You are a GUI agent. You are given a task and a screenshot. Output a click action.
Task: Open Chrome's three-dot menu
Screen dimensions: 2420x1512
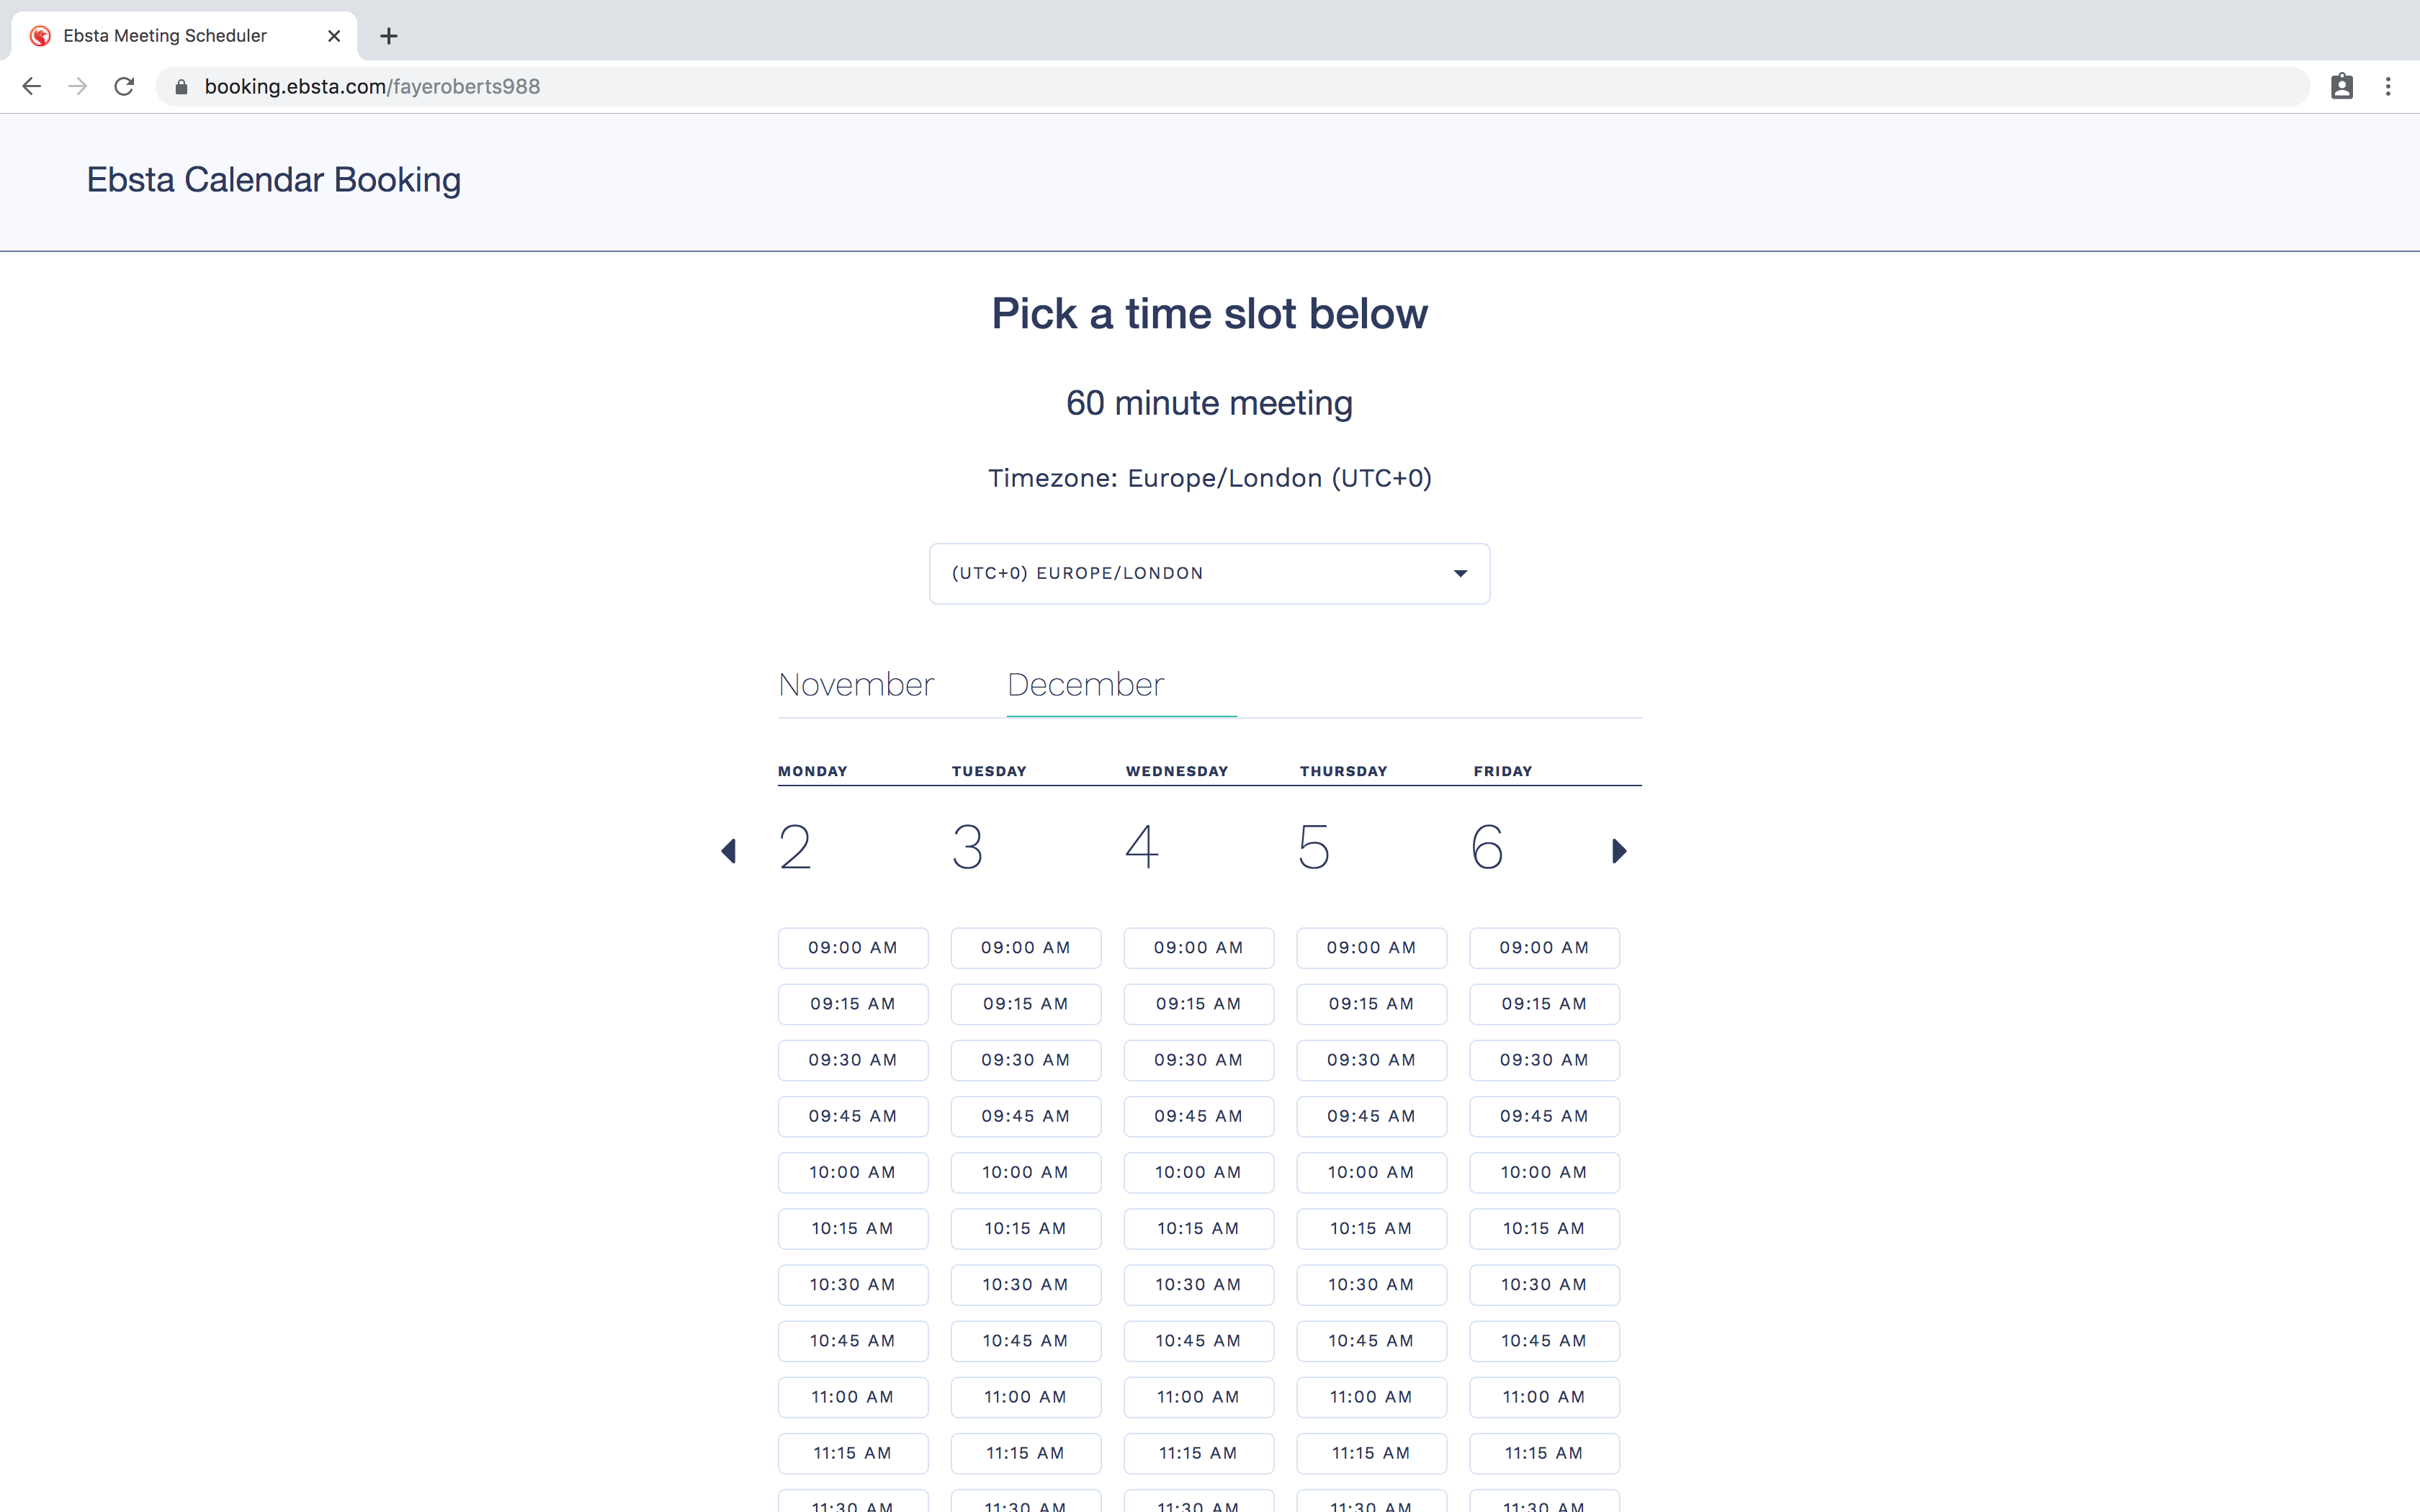2388,87
